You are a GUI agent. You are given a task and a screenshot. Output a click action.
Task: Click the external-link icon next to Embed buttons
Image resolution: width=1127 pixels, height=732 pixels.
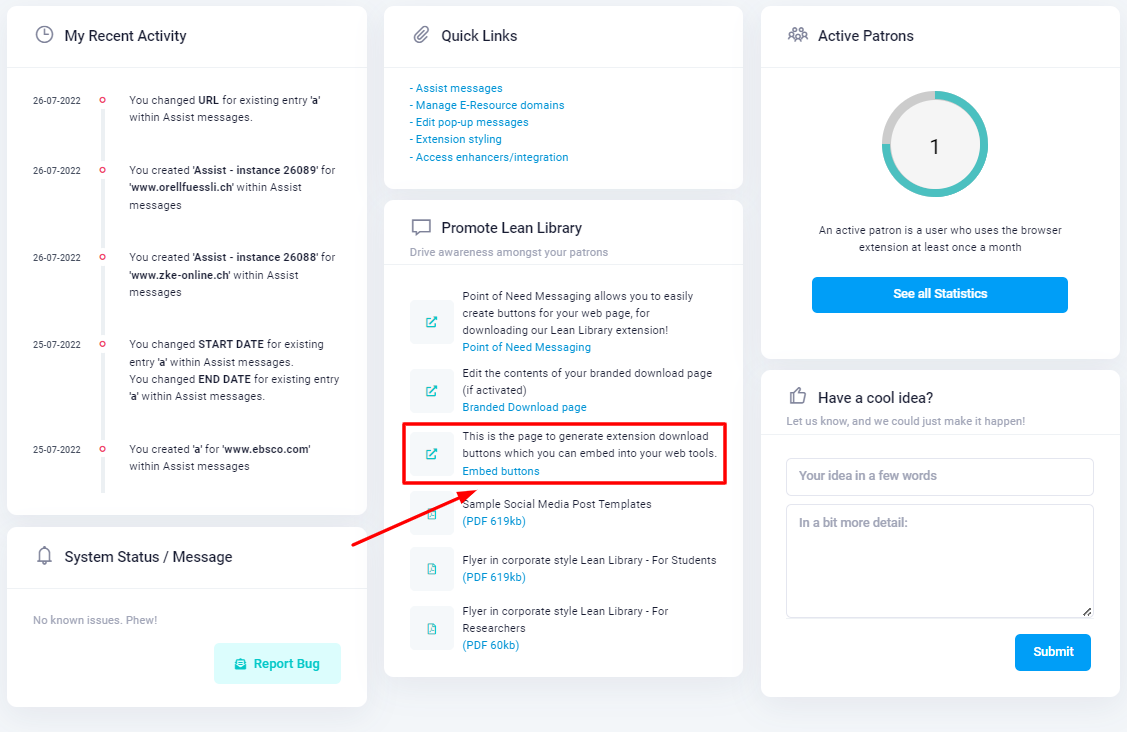433,453
